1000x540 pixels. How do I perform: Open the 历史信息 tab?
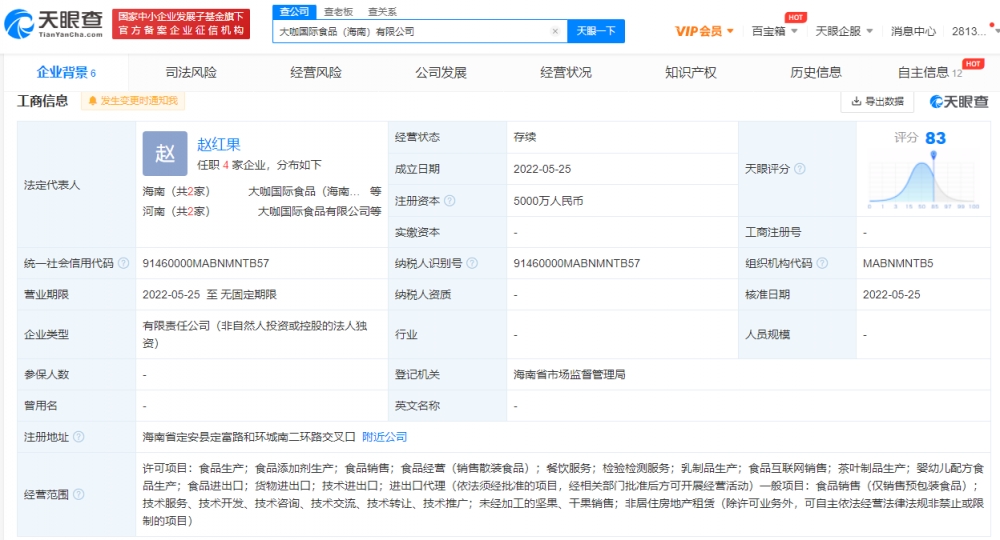pos(816,73)
